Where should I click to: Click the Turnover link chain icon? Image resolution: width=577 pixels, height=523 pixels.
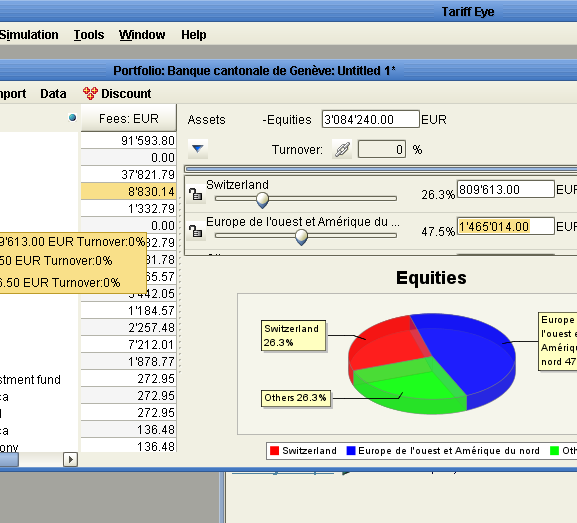342,149
